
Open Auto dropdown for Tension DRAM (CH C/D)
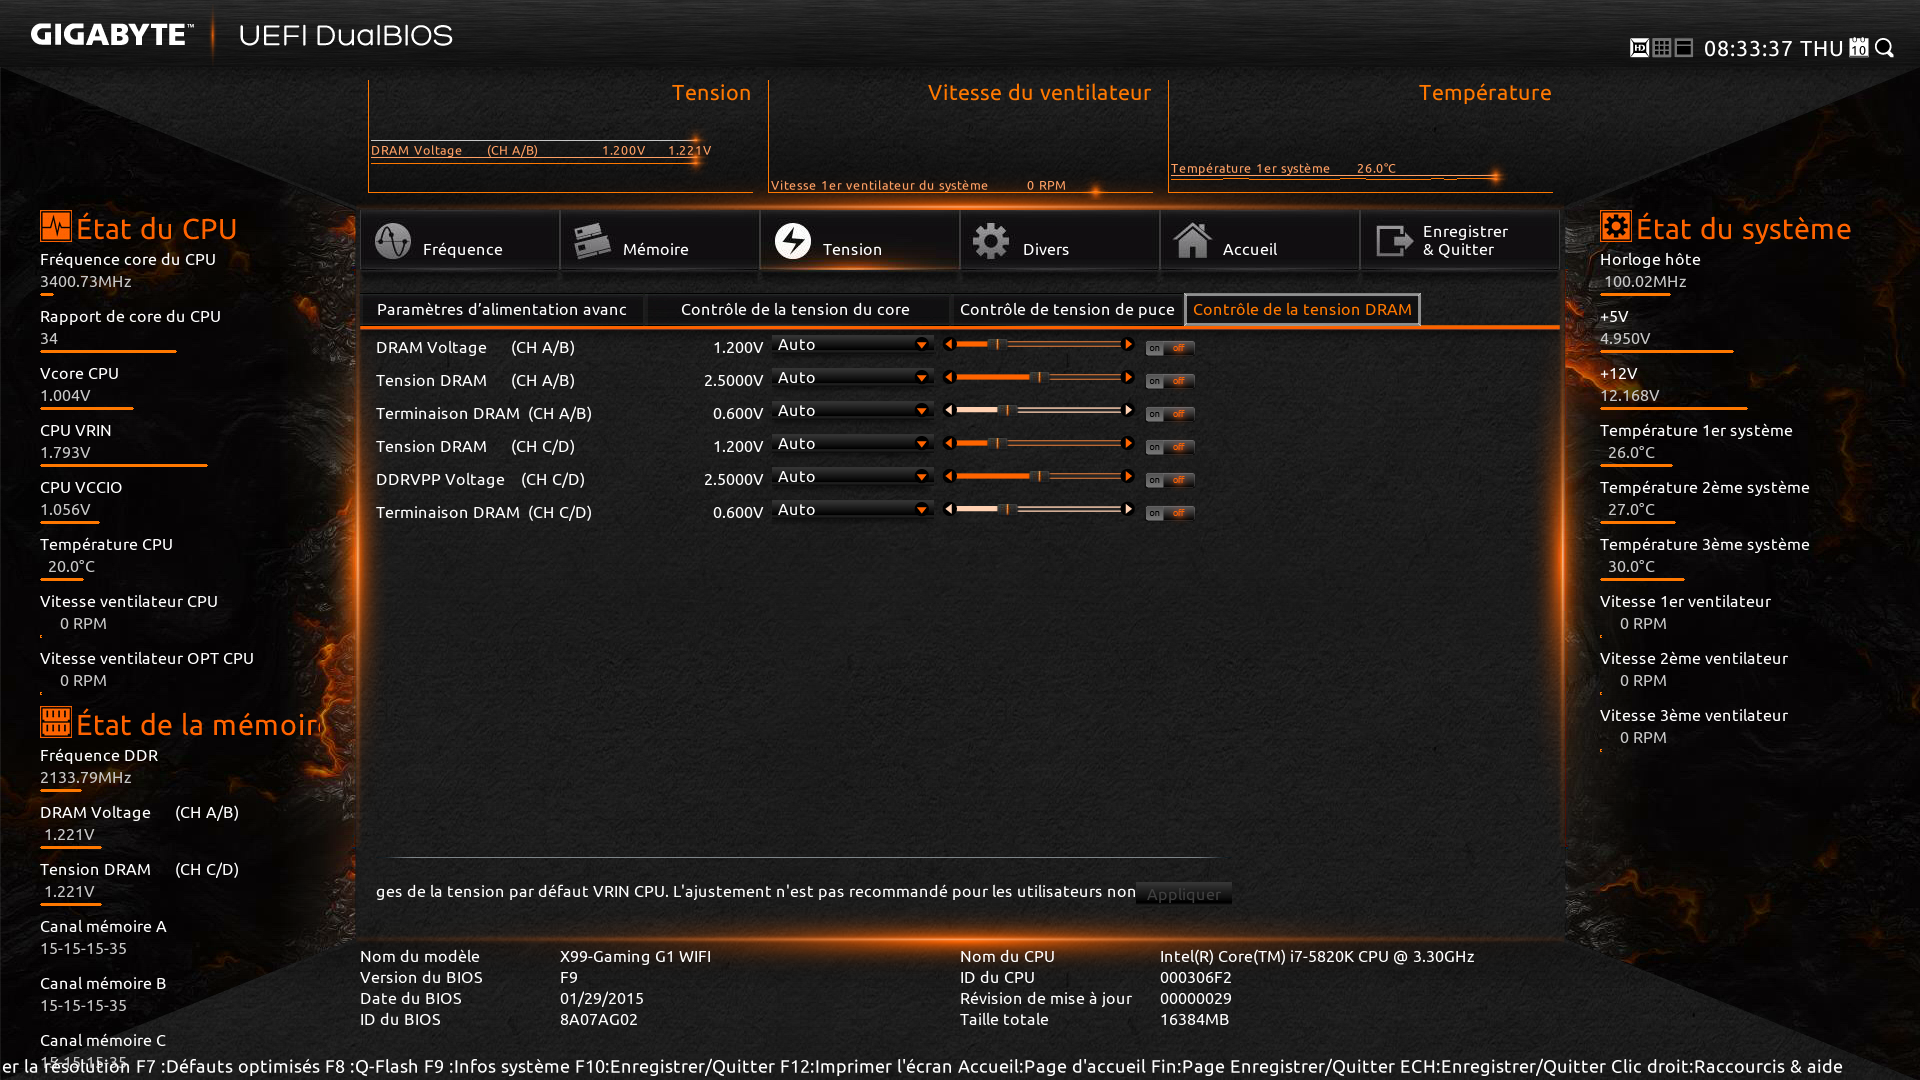tap(853, 443)
